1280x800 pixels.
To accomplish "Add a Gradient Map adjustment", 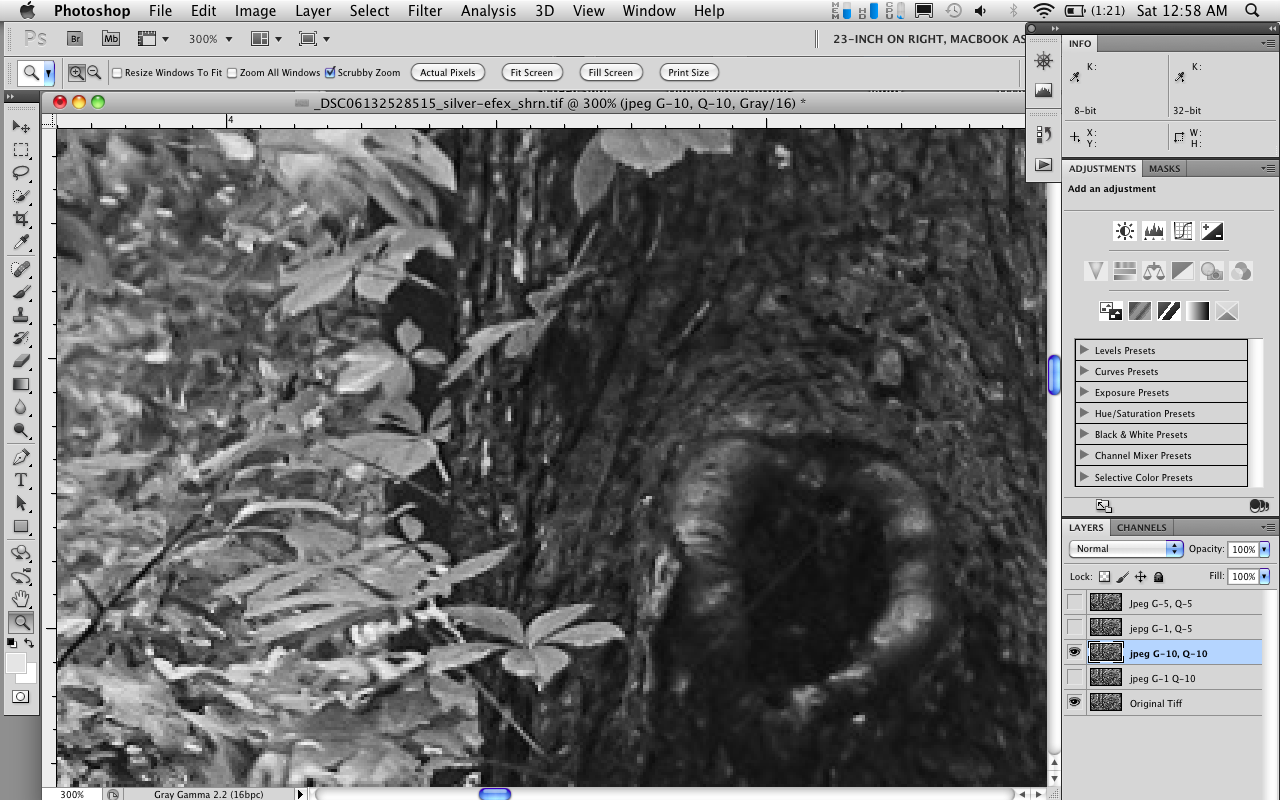I will tap(1198, 311).
